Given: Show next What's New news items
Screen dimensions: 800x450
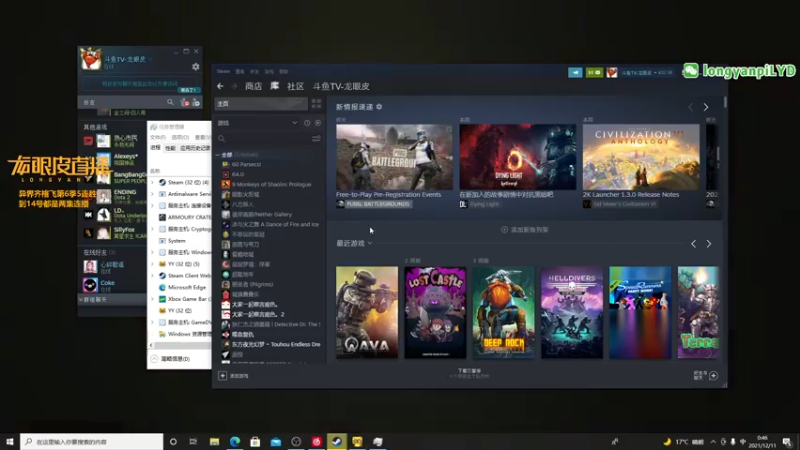Looking at the screenshot, I should [706, 107].
